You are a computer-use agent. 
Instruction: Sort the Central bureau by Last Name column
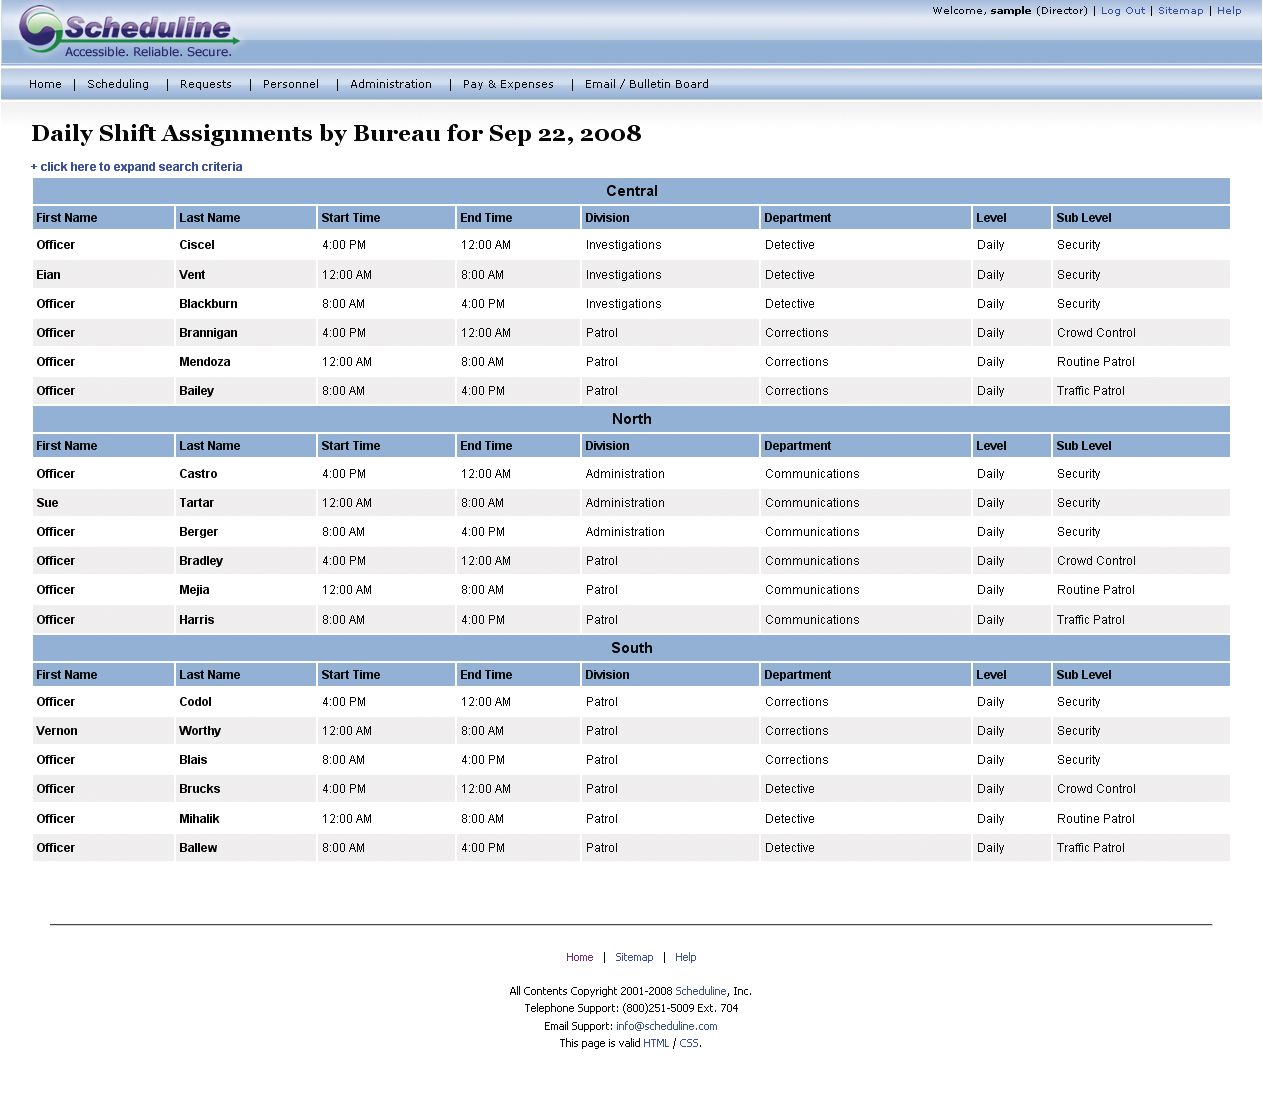210,217
